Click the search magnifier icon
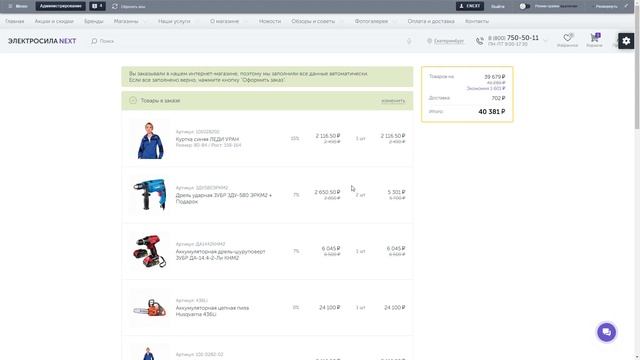The image size is (640, 360). coord(94,41)
